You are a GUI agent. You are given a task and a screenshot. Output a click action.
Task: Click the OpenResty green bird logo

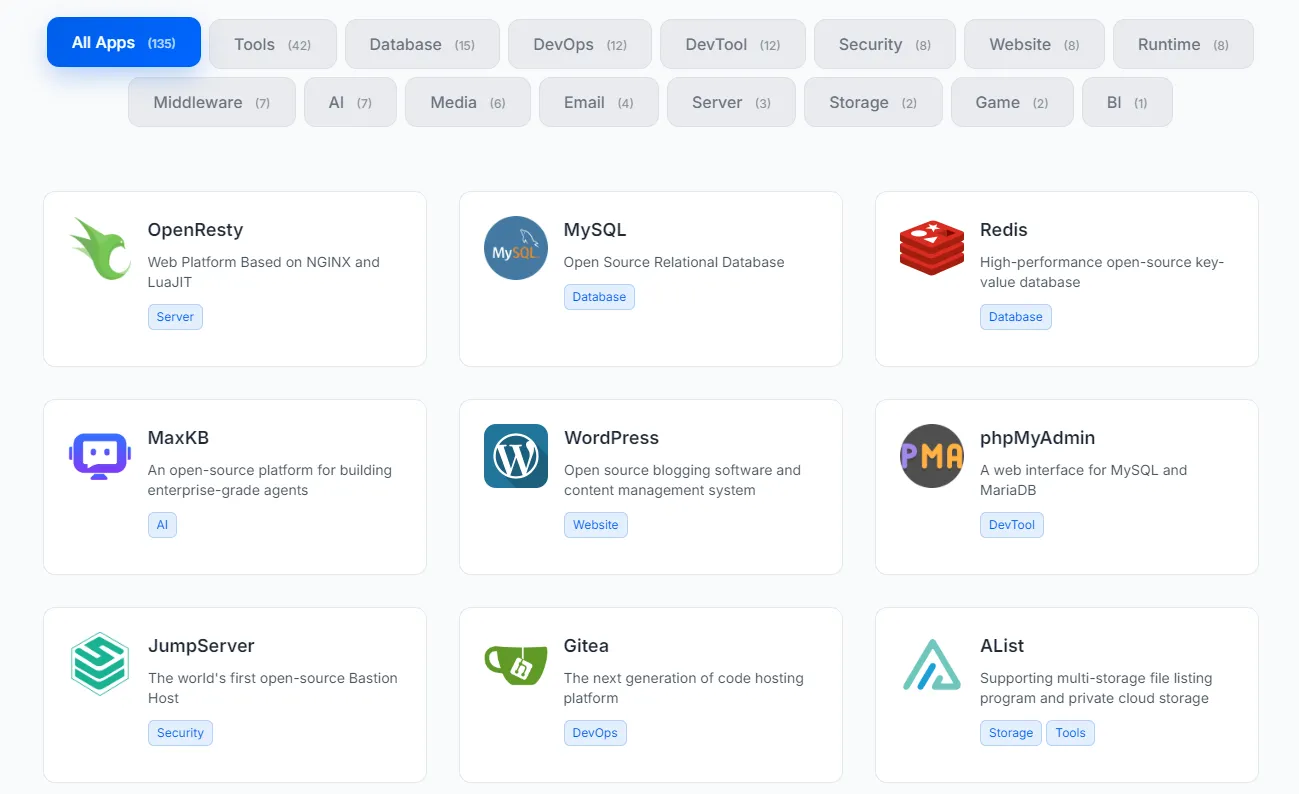(100, 248)
